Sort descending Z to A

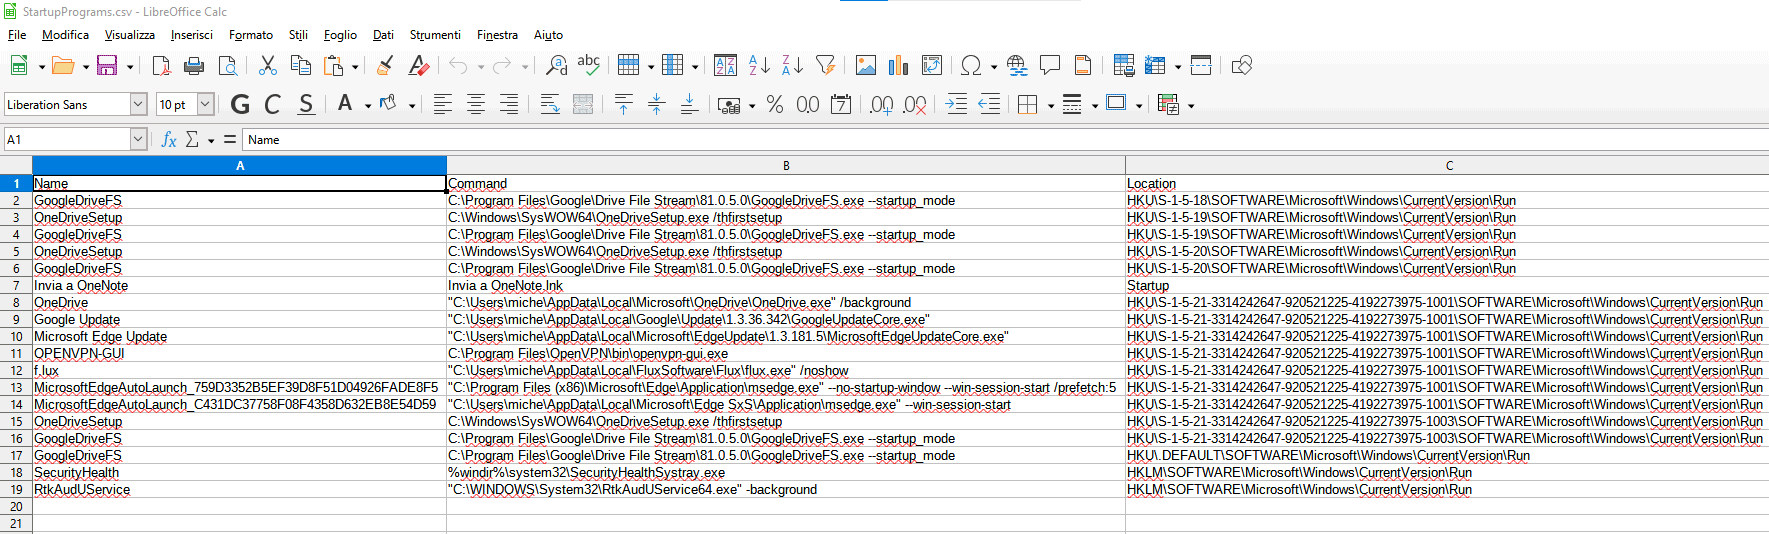click(x=792, y=66)
